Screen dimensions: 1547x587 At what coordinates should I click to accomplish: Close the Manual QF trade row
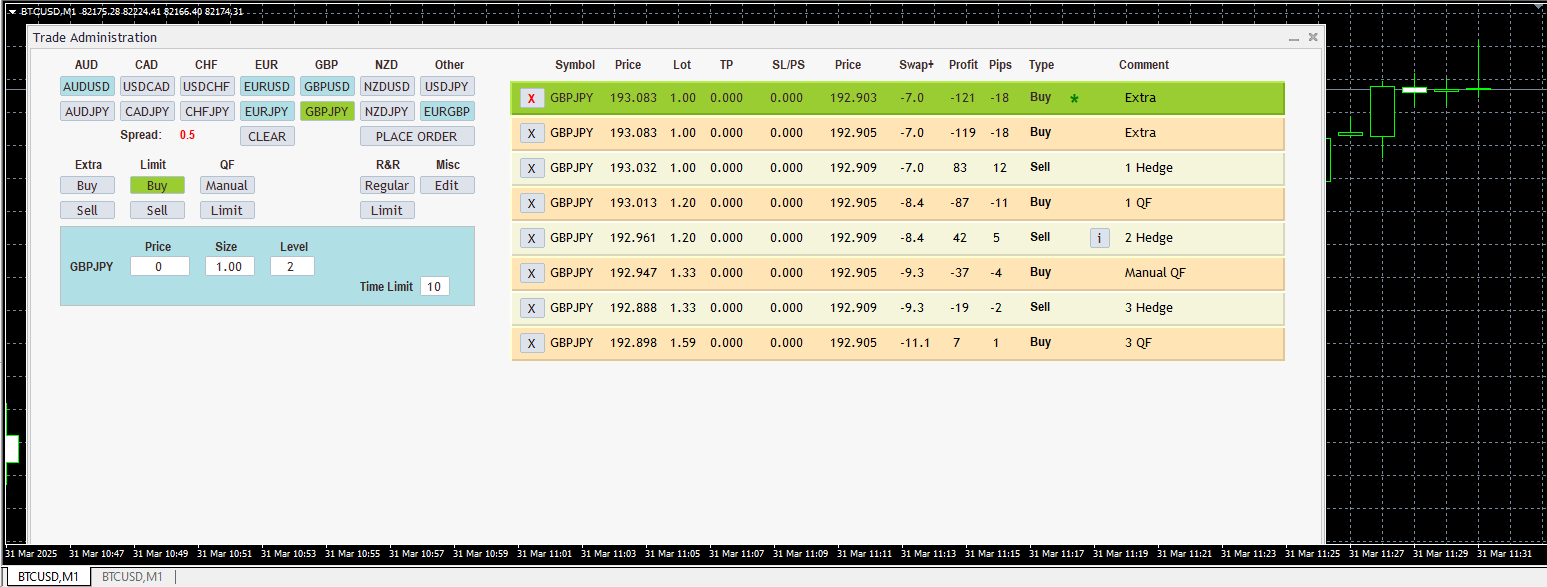(x=531, y=273)
